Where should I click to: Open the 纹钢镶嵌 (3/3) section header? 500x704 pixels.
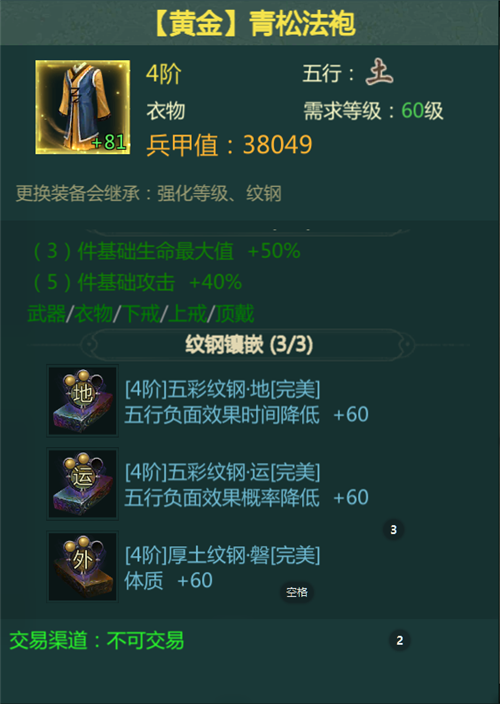click(249, 345)
